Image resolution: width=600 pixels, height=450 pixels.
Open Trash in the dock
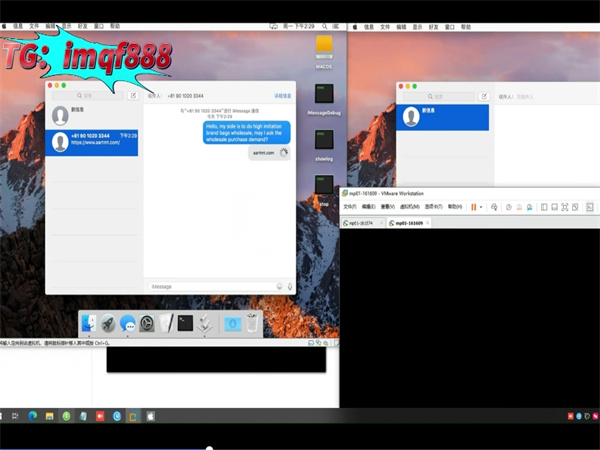(252, 323)
